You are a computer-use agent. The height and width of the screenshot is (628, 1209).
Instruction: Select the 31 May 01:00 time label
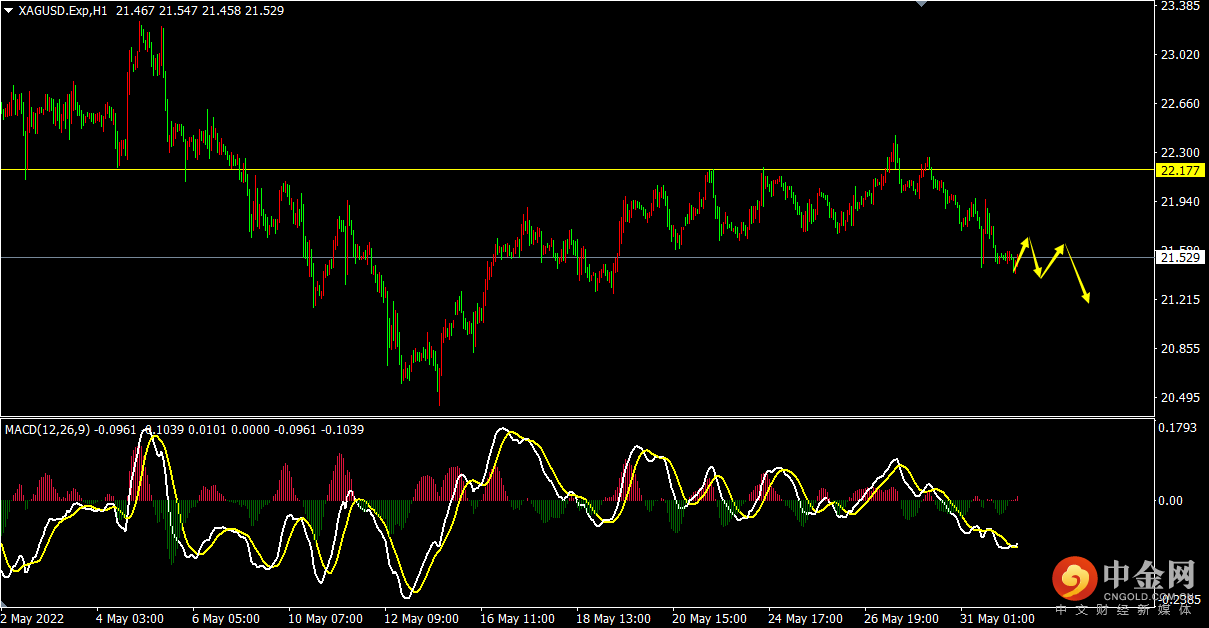coord(998,619)
